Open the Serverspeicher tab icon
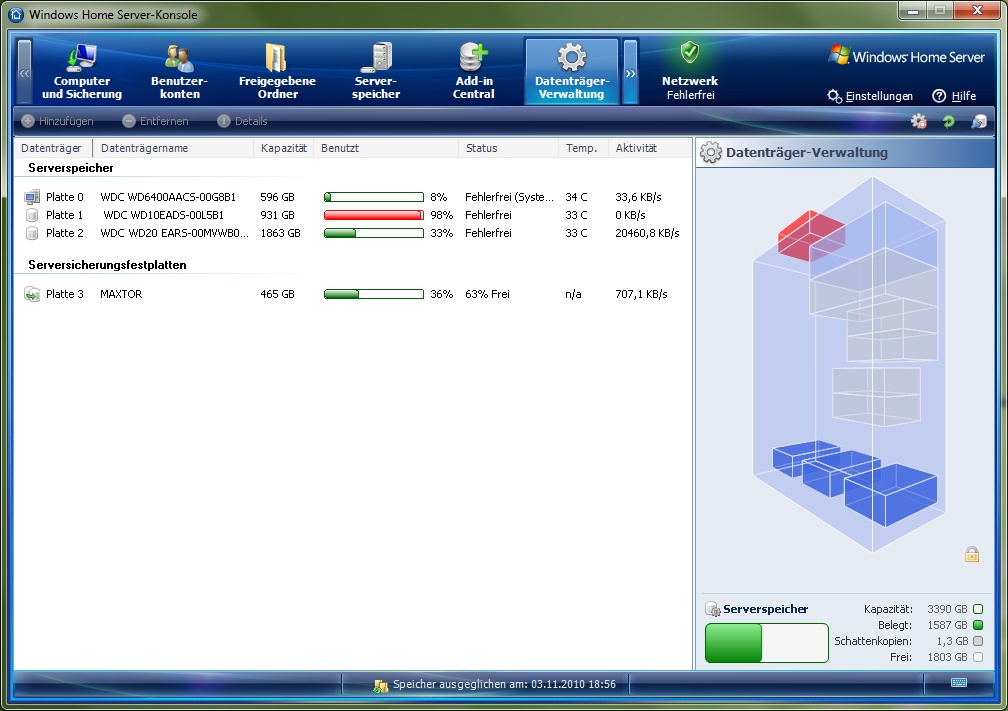 pyautogui.click(x=376, y=58)
